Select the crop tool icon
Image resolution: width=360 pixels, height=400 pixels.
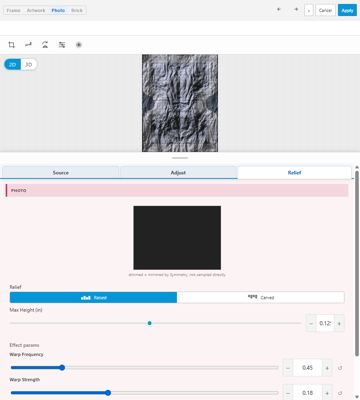[x=12, y=45]
